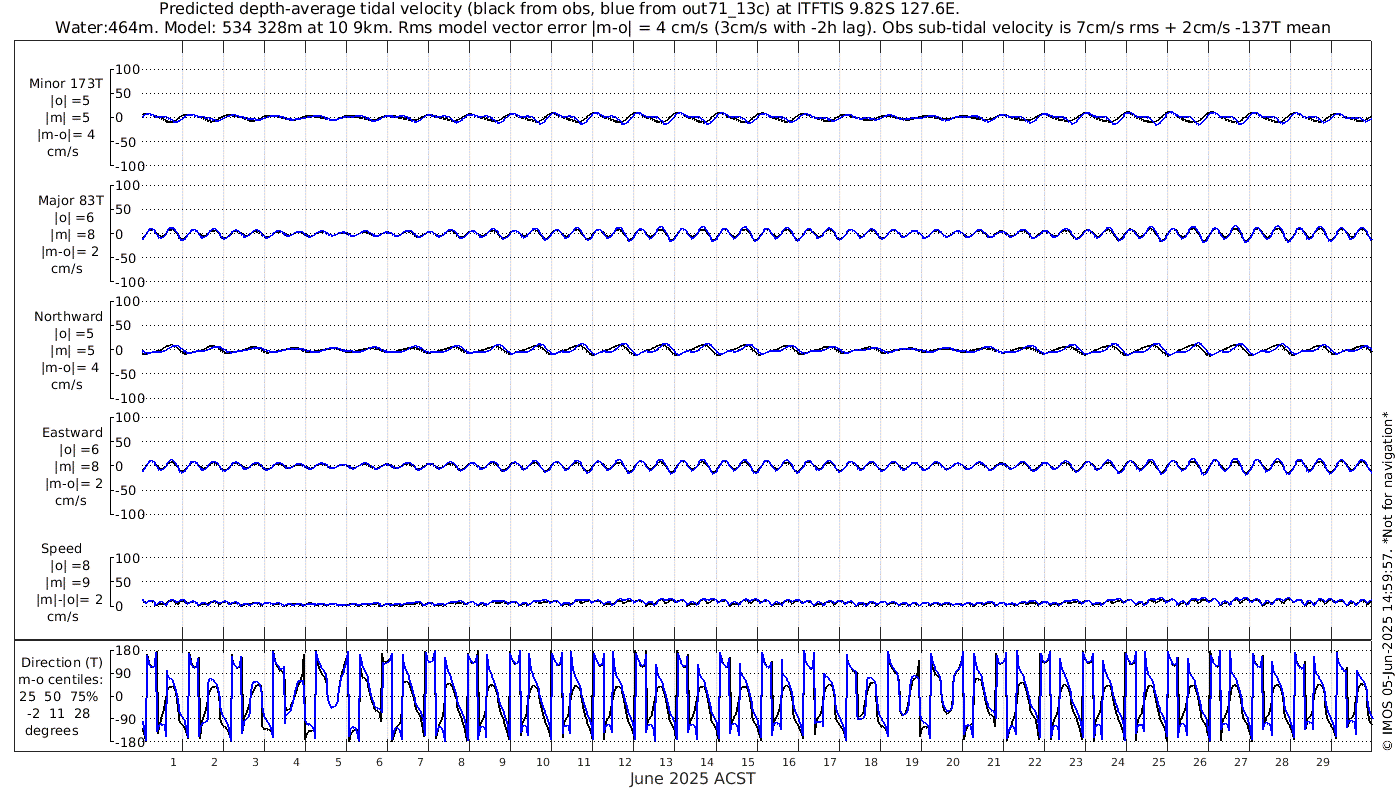Click the plot title 'Predicted depth-average tidal velocity'

(308, 9)
